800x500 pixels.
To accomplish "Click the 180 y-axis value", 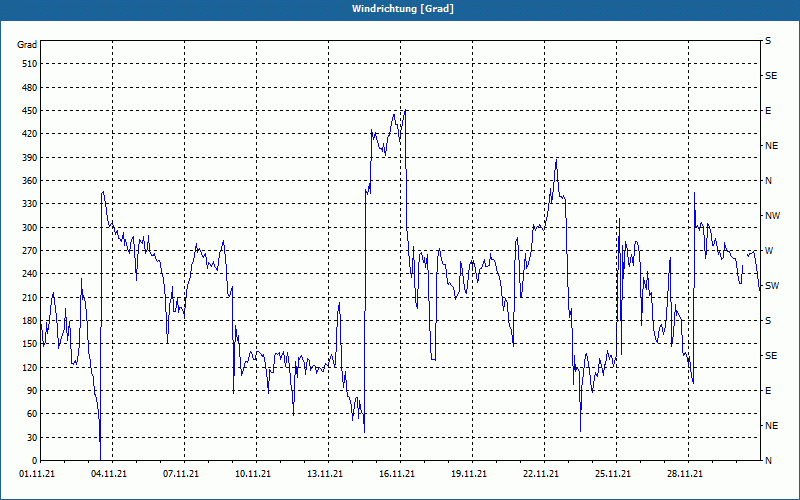I will 30,321.
